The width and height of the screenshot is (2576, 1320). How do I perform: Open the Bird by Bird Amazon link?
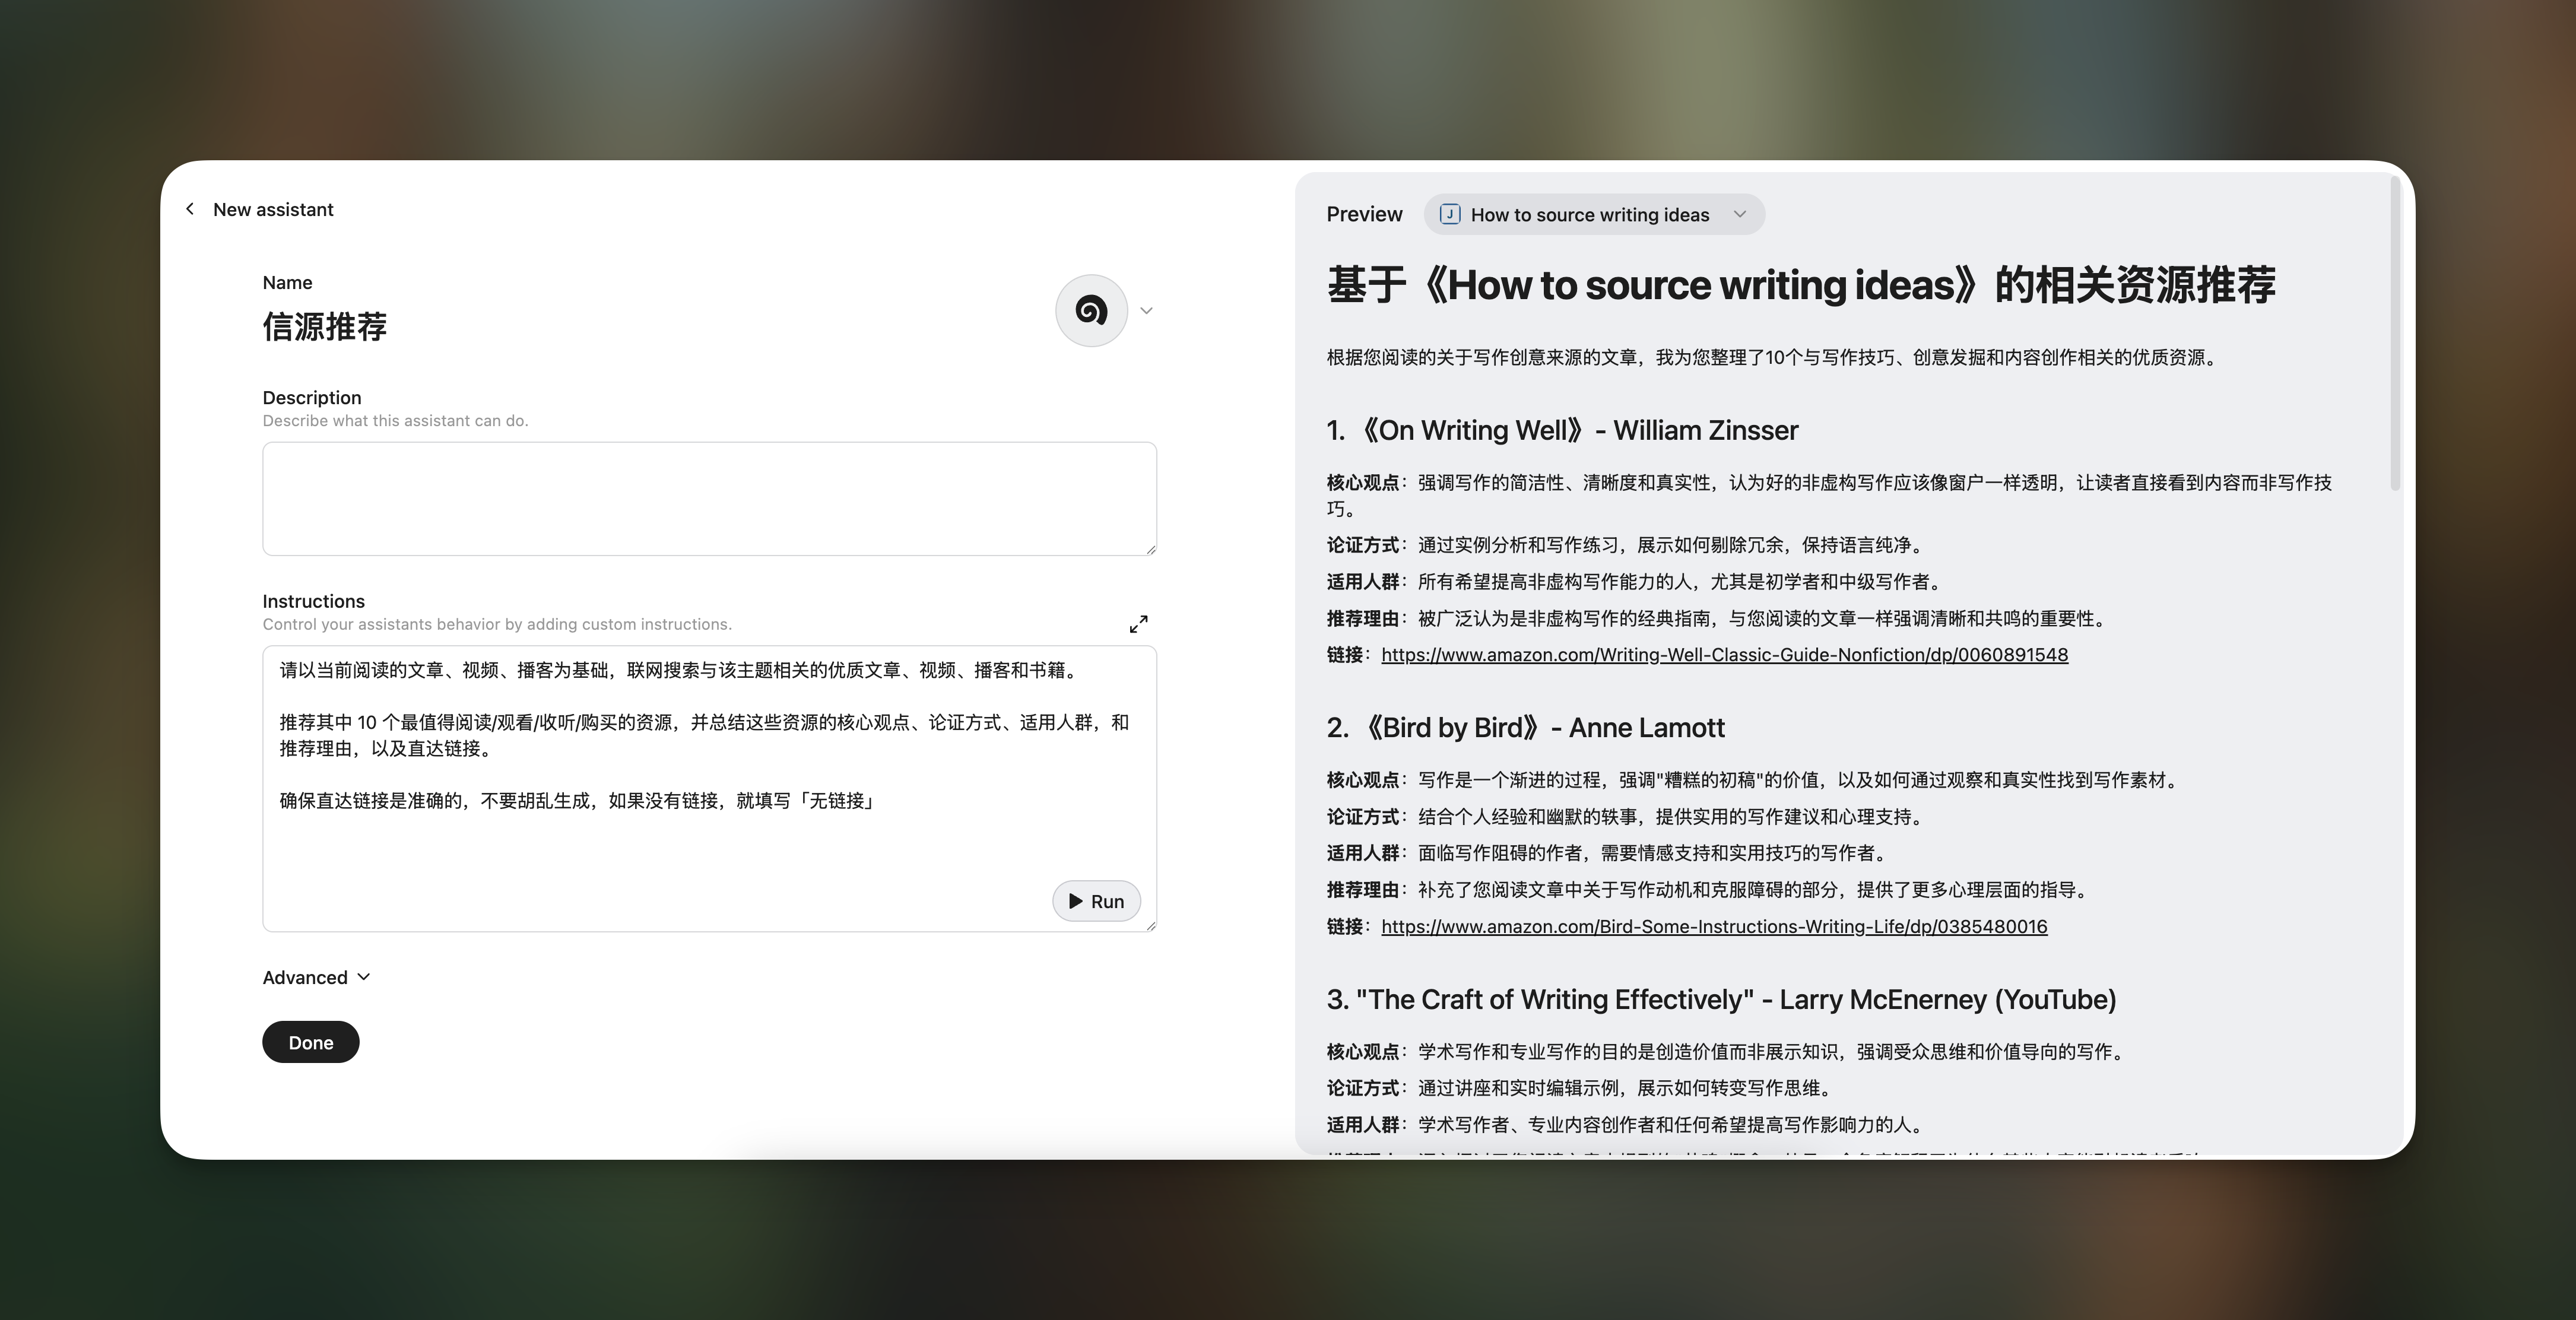coord(1714,927)
